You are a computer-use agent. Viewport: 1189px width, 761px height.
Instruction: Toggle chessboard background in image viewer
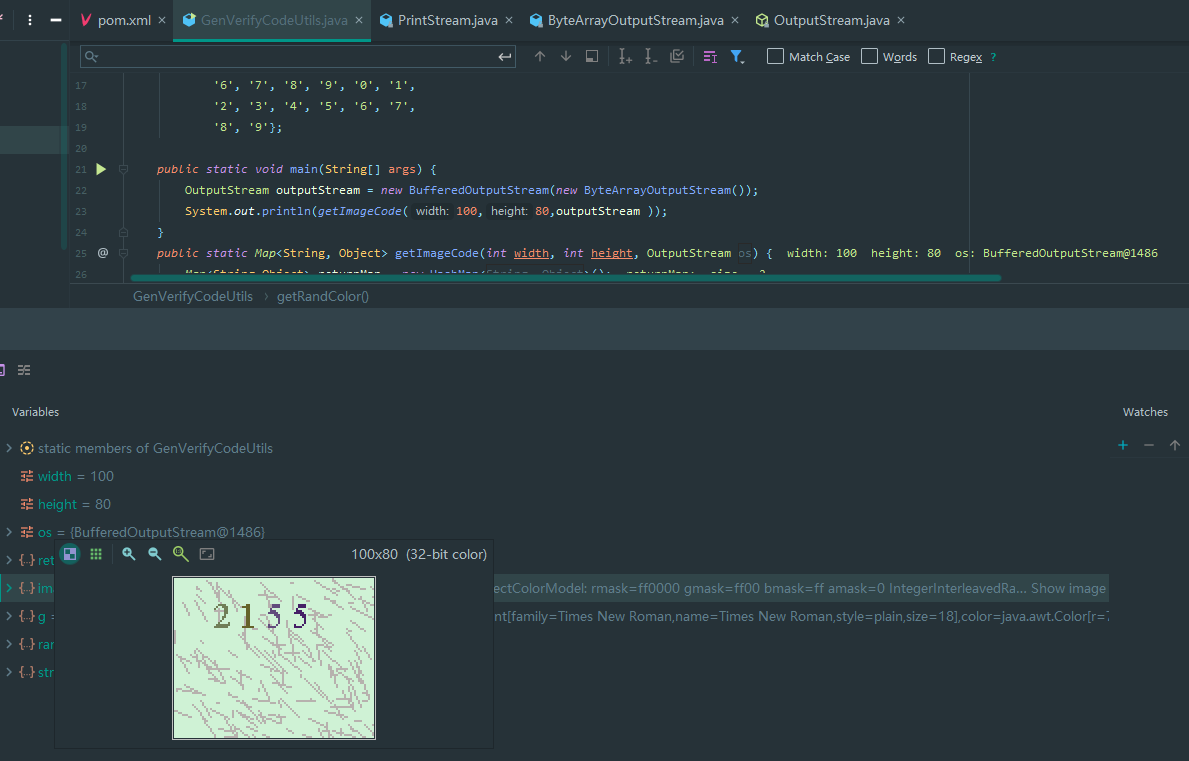pyautogui.click(x=70, y=554)
